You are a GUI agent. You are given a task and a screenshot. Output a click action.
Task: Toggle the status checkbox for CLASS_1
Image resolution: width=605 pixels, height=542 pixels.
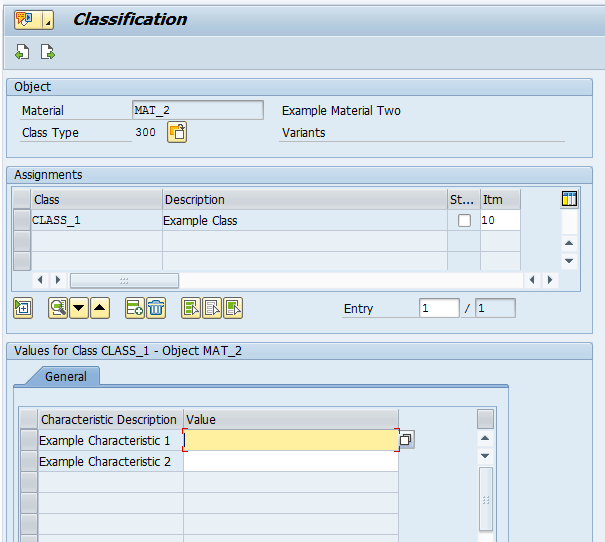(x=464, y=221)
